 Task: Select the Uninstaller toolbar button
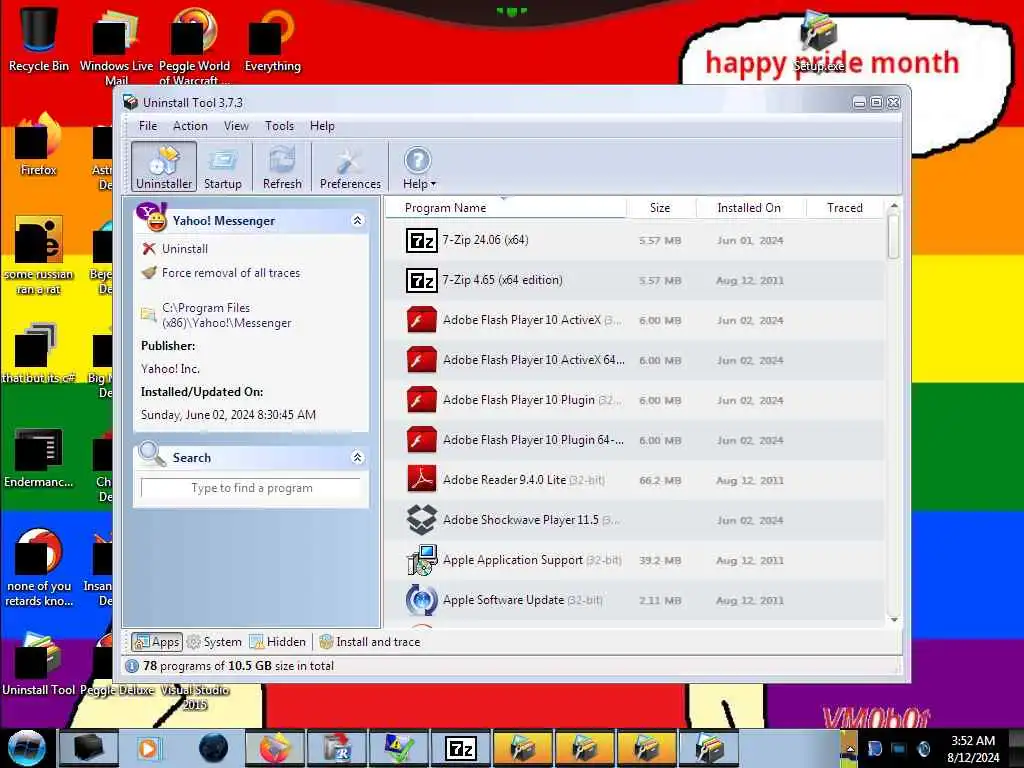[x=163, y=167]
